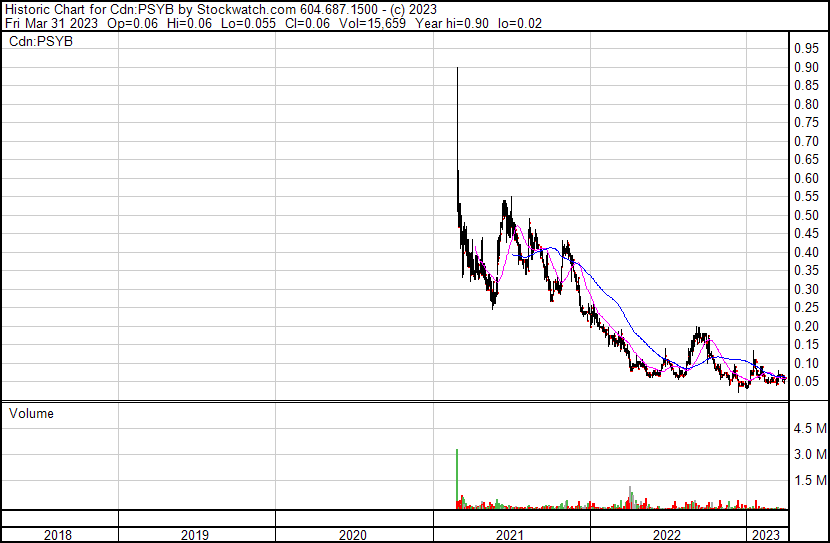Click the 2020 year label on the time axis
This screenshot has height=543, width=830.
tap(353, 535)
